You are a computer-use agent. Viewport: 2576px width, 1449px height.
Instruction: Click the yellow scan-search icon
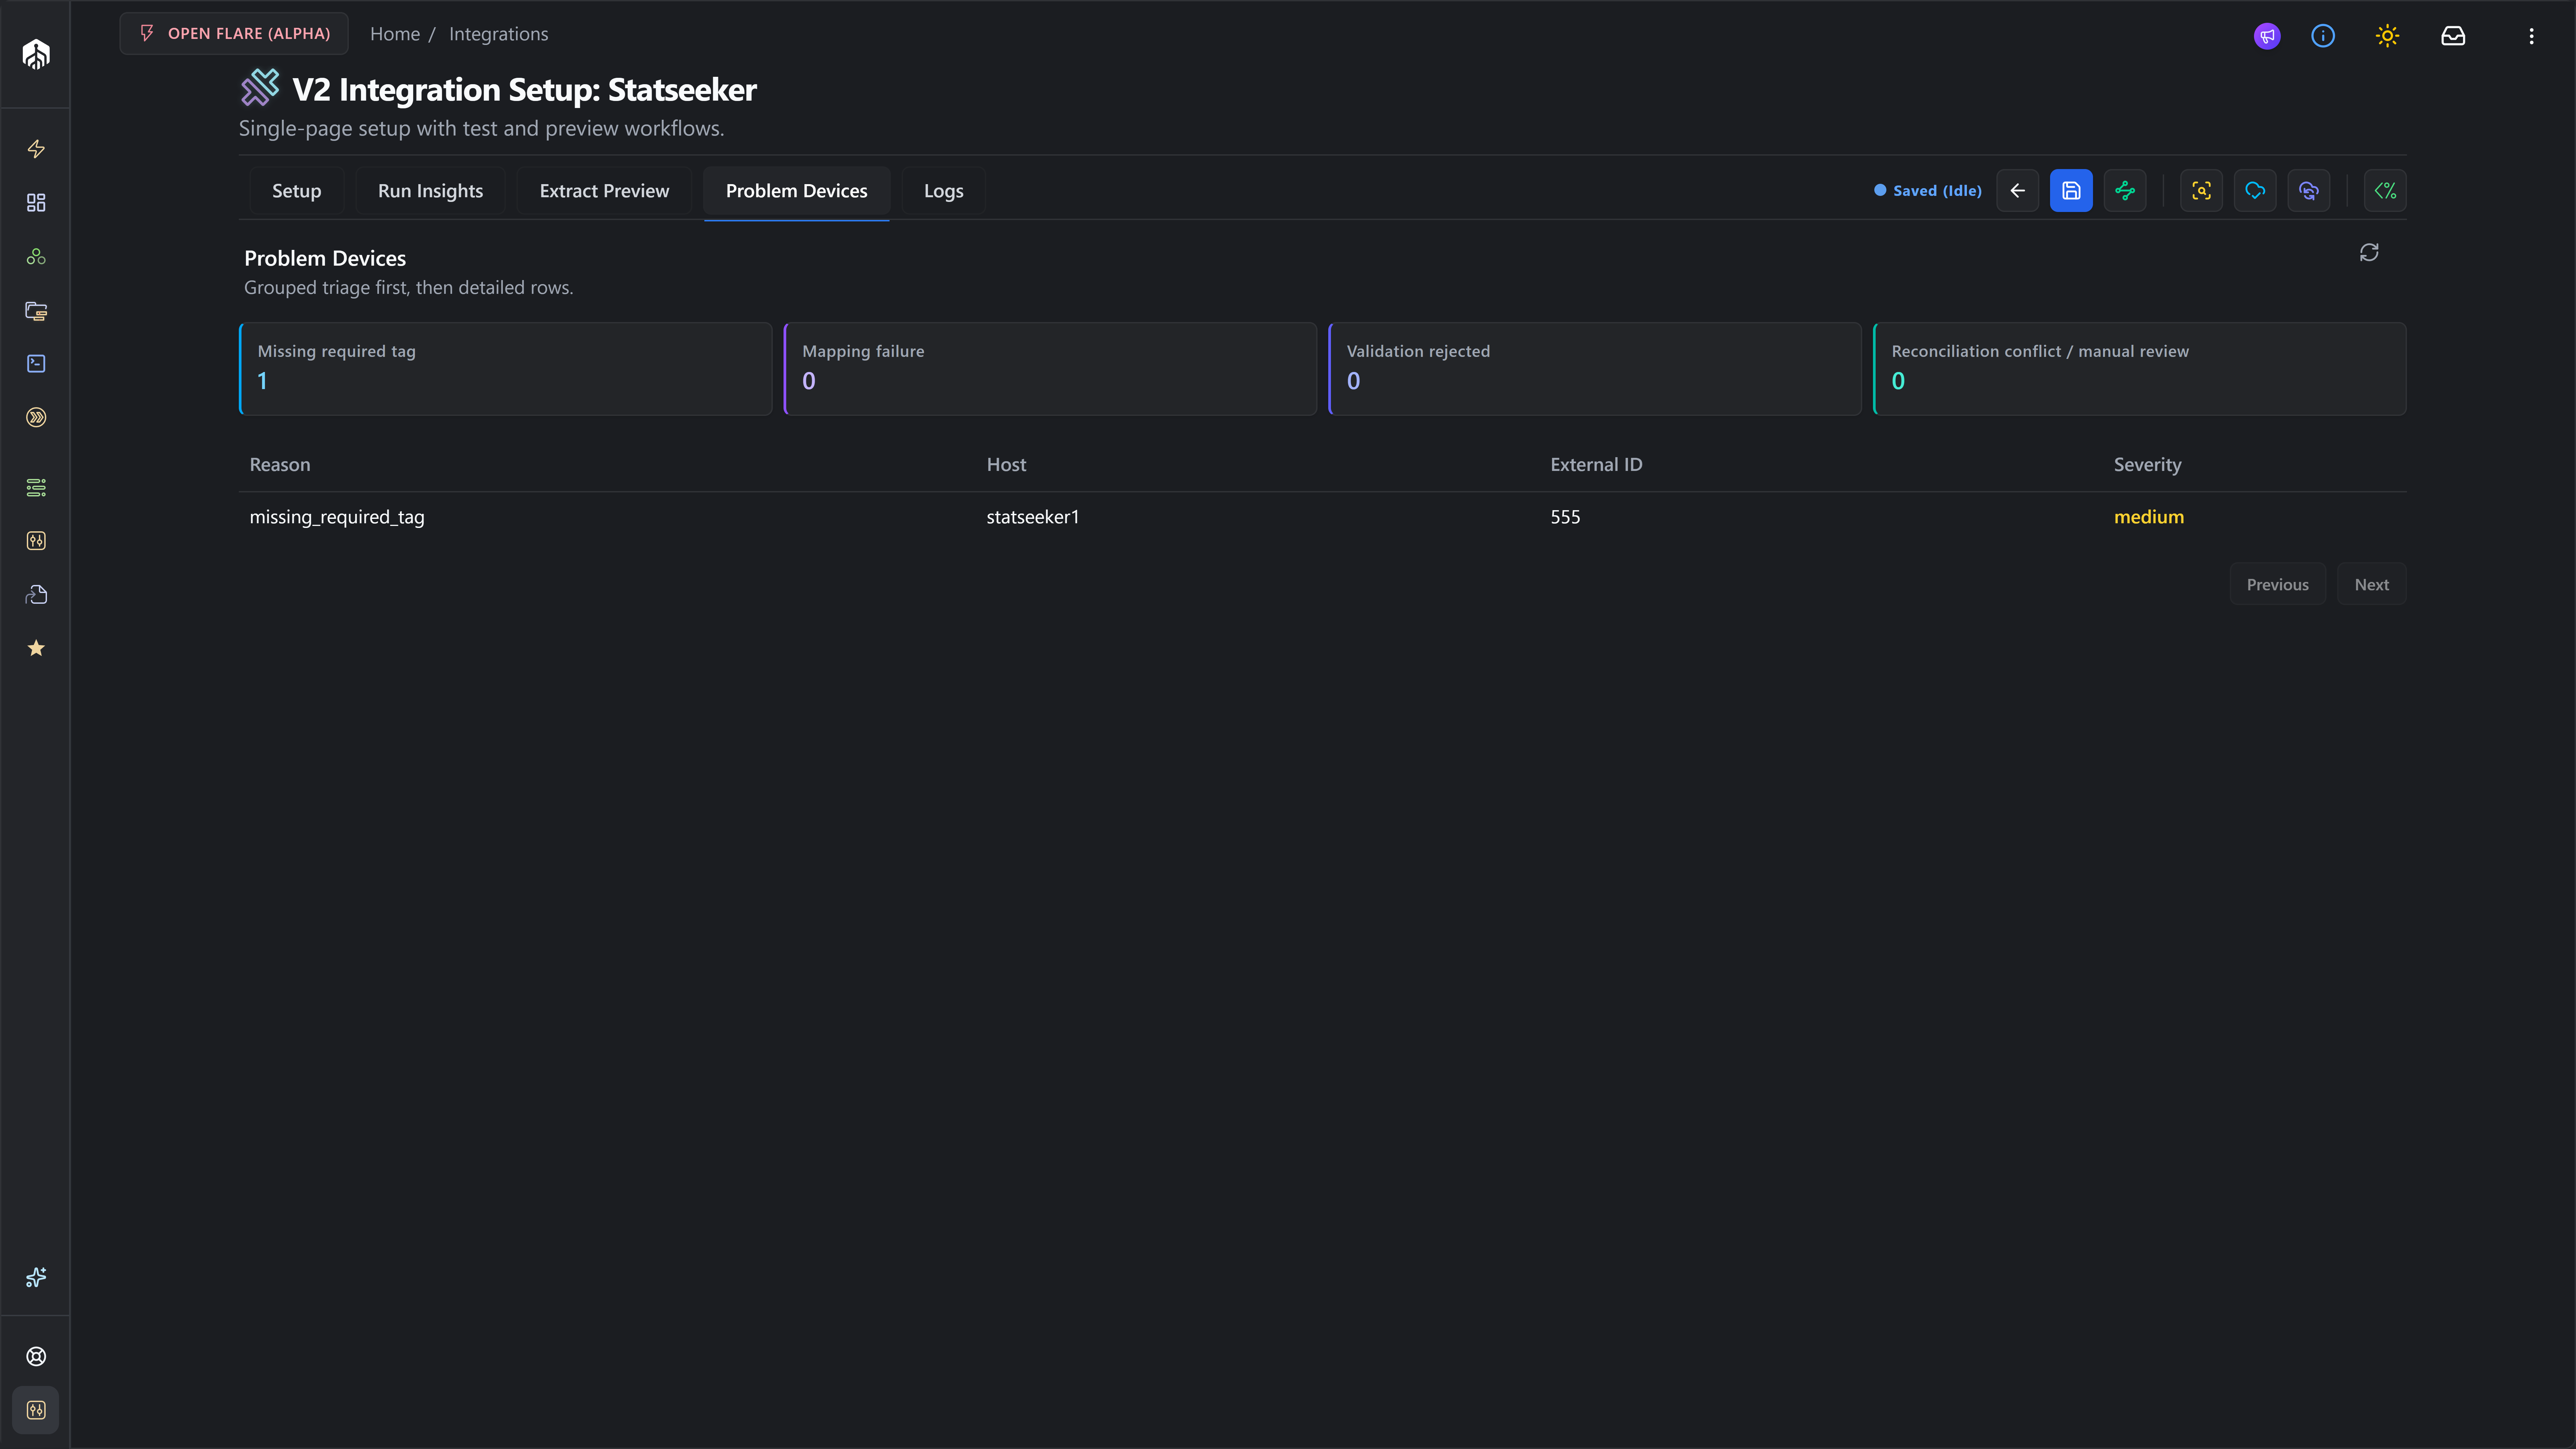click(x=2201, y=190)
